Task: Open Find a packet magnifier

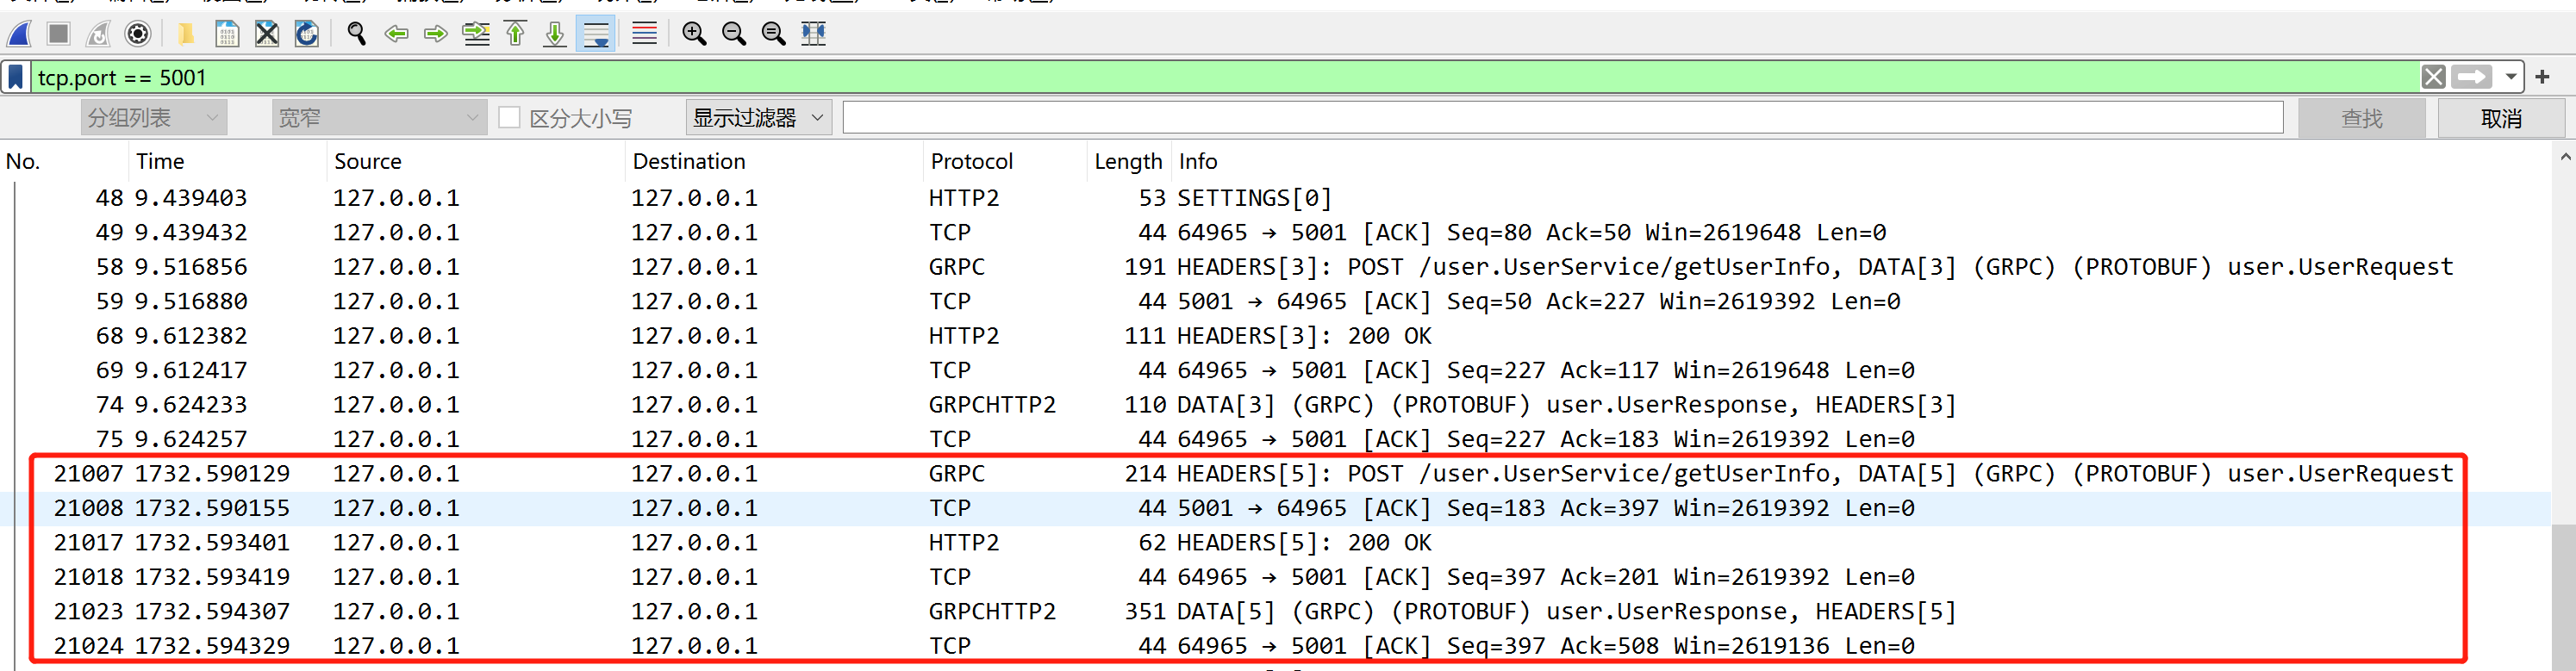Action: click(356, 34)
